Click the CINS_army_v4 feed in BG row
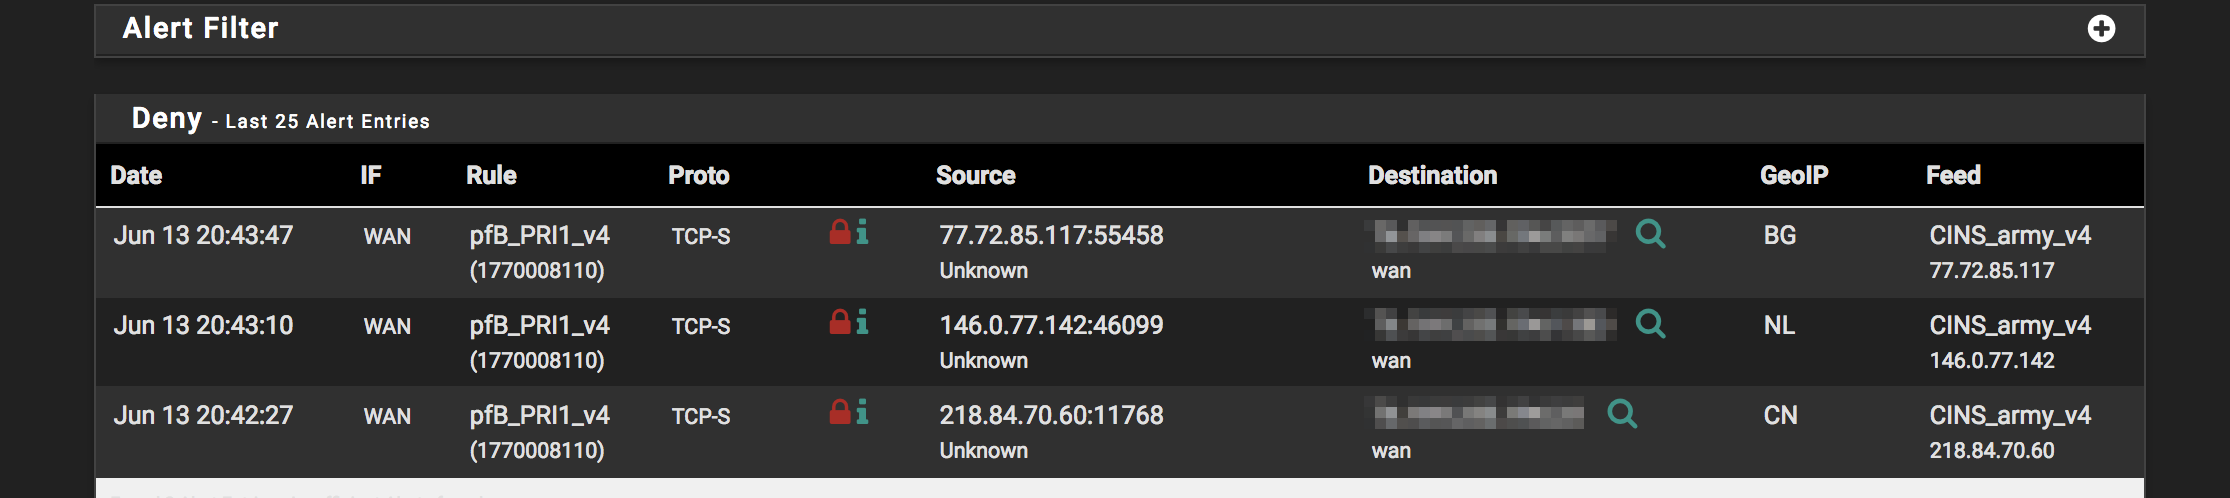 [x=2010, y=236]
